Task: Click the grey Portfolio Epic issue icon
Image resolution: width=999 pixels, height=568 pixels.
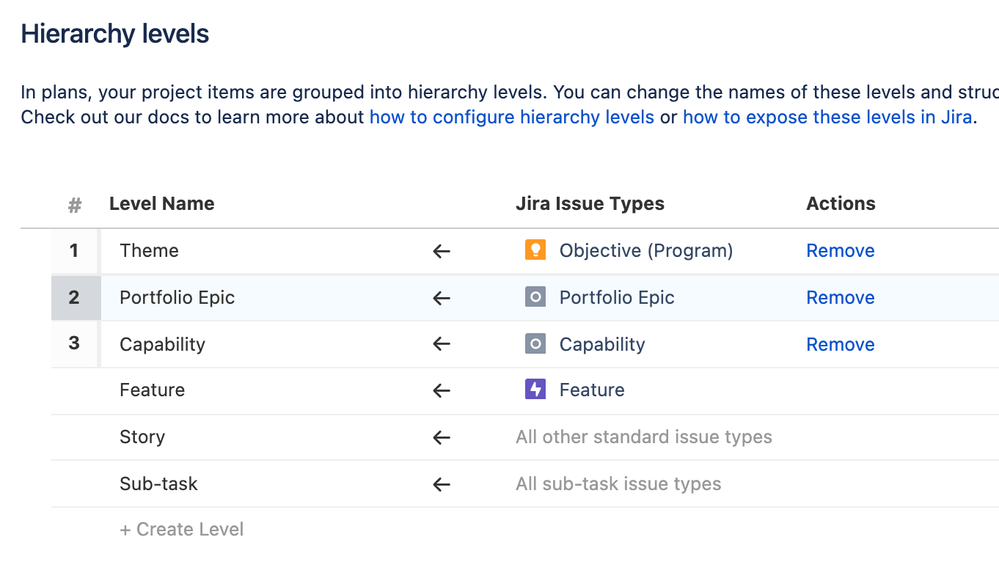Action: click(535, 298)
